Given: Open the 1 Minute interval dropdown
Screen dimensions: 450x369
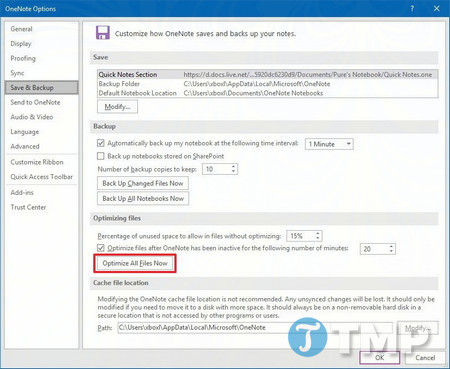Looking at the screenshot, I should point(329,144).
